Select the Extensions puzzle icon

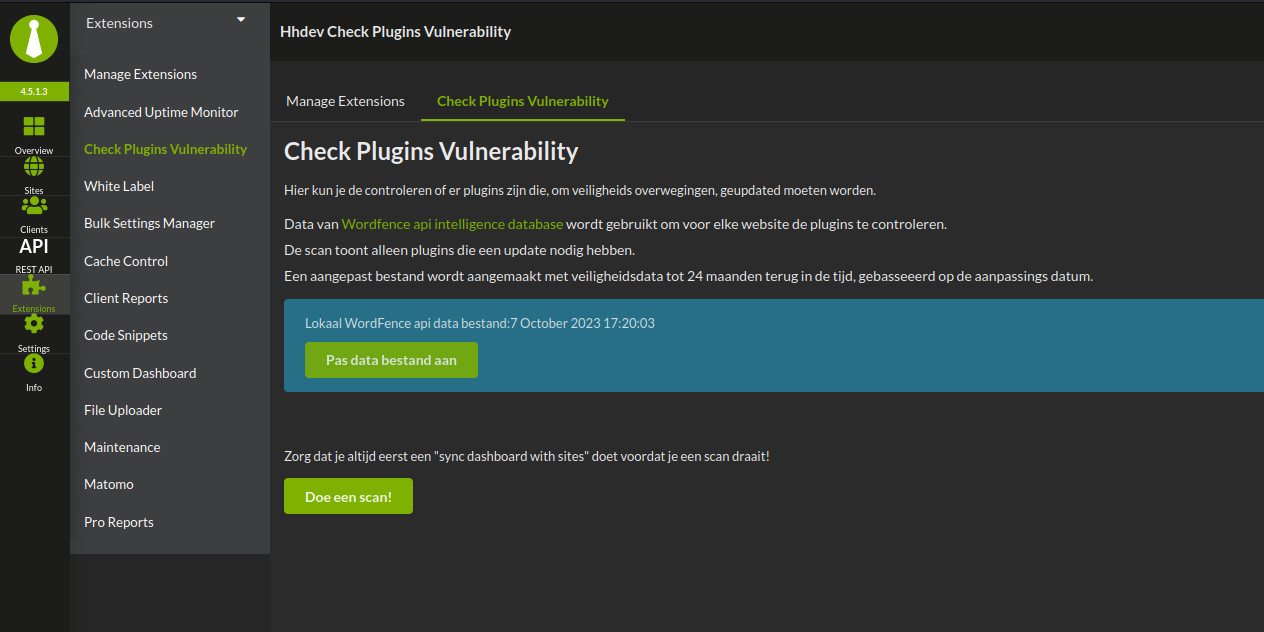click(34, 289)
